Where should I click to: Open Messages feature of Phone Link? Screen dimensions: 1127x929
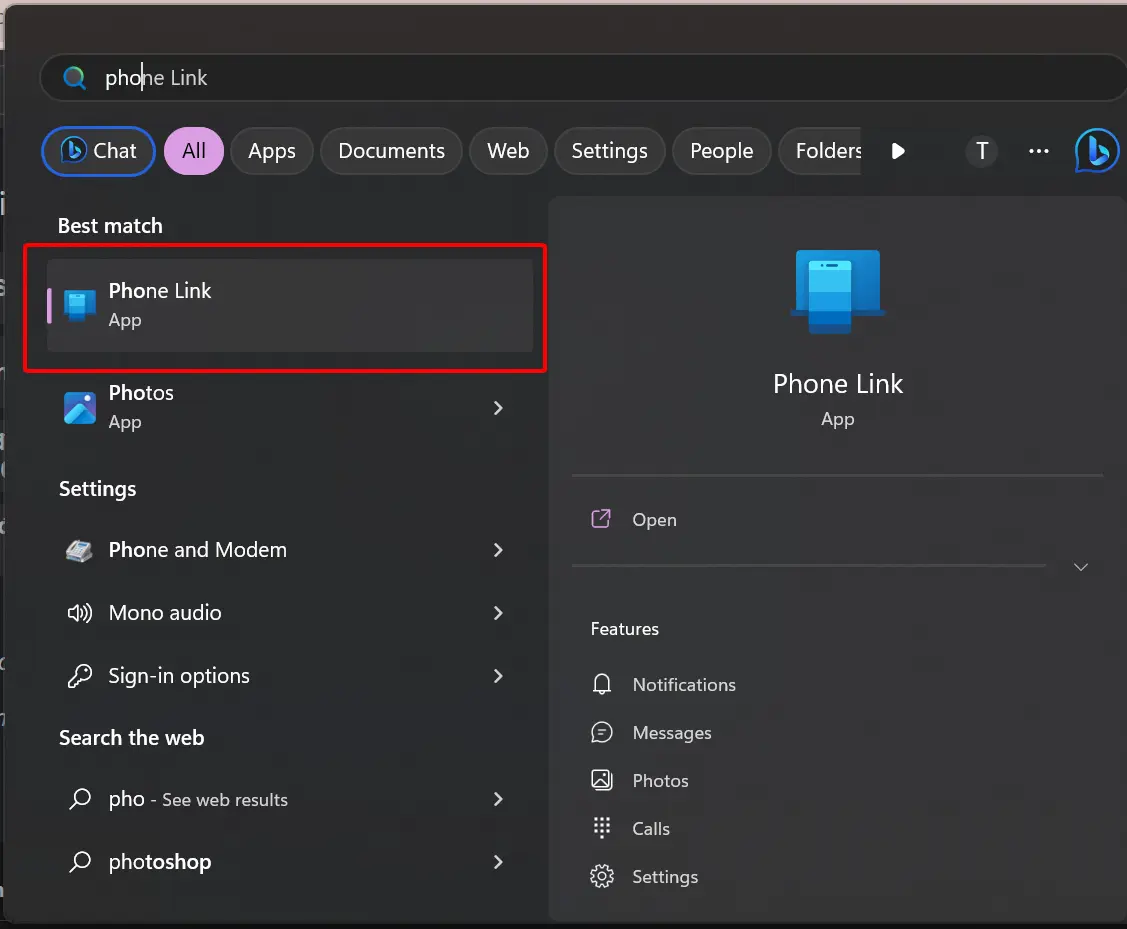click(671, 733)
